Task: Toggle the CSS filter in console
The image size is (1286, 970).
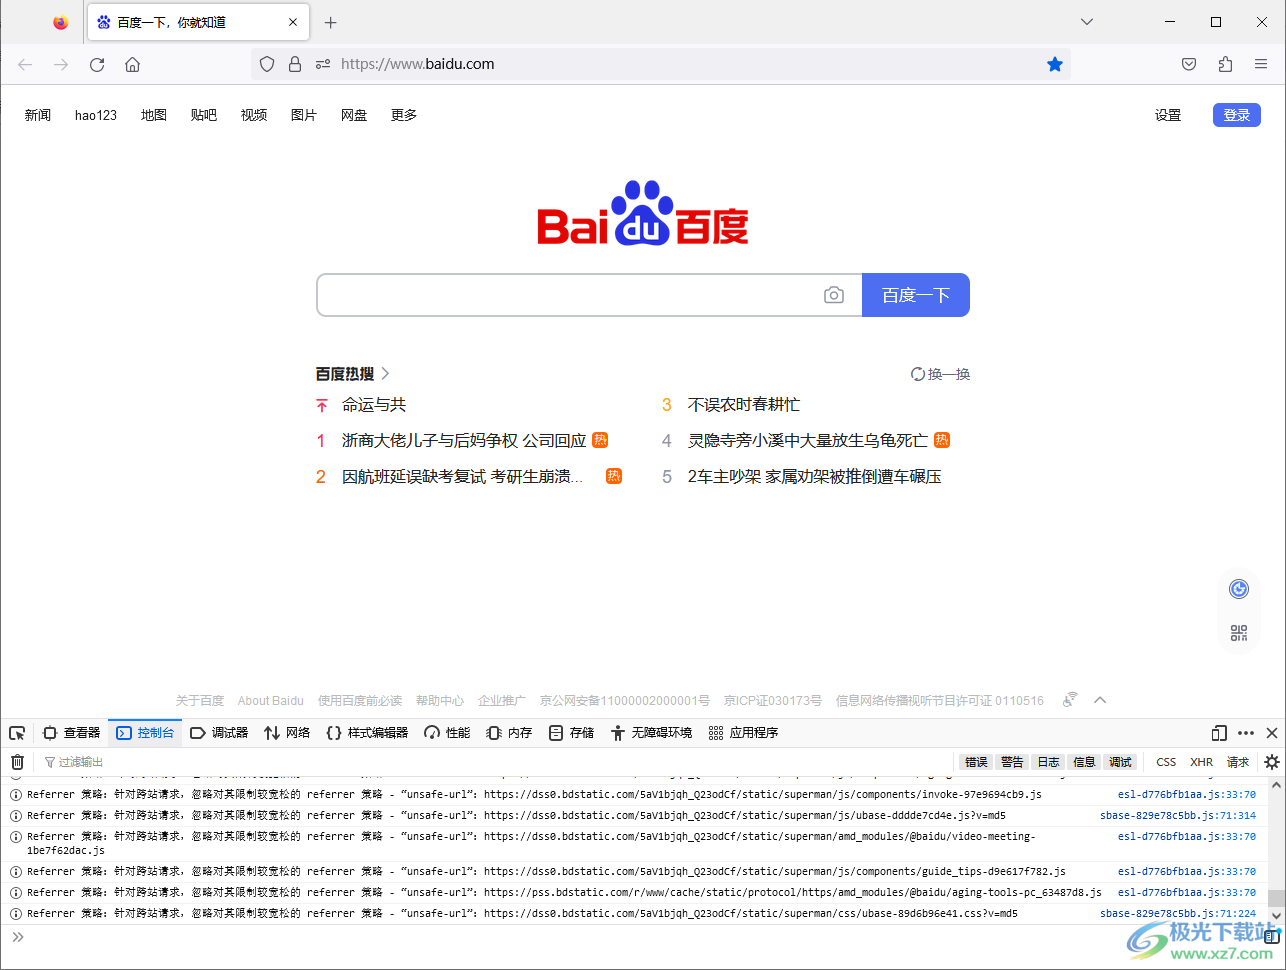Action: [x=1166, y=762]
